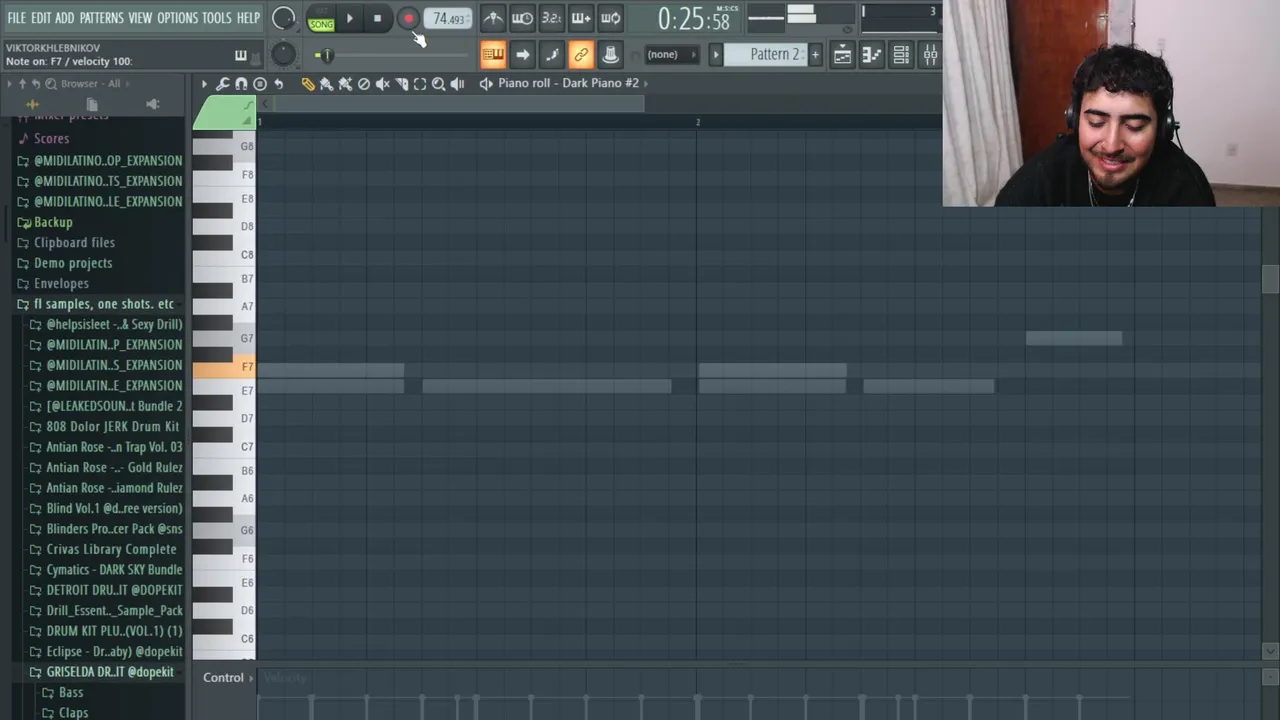Image resolution: width=1280 pixels, height=720 pixels.
Task: Open piano roll wrench tools menu
Action: click(222, 84)
